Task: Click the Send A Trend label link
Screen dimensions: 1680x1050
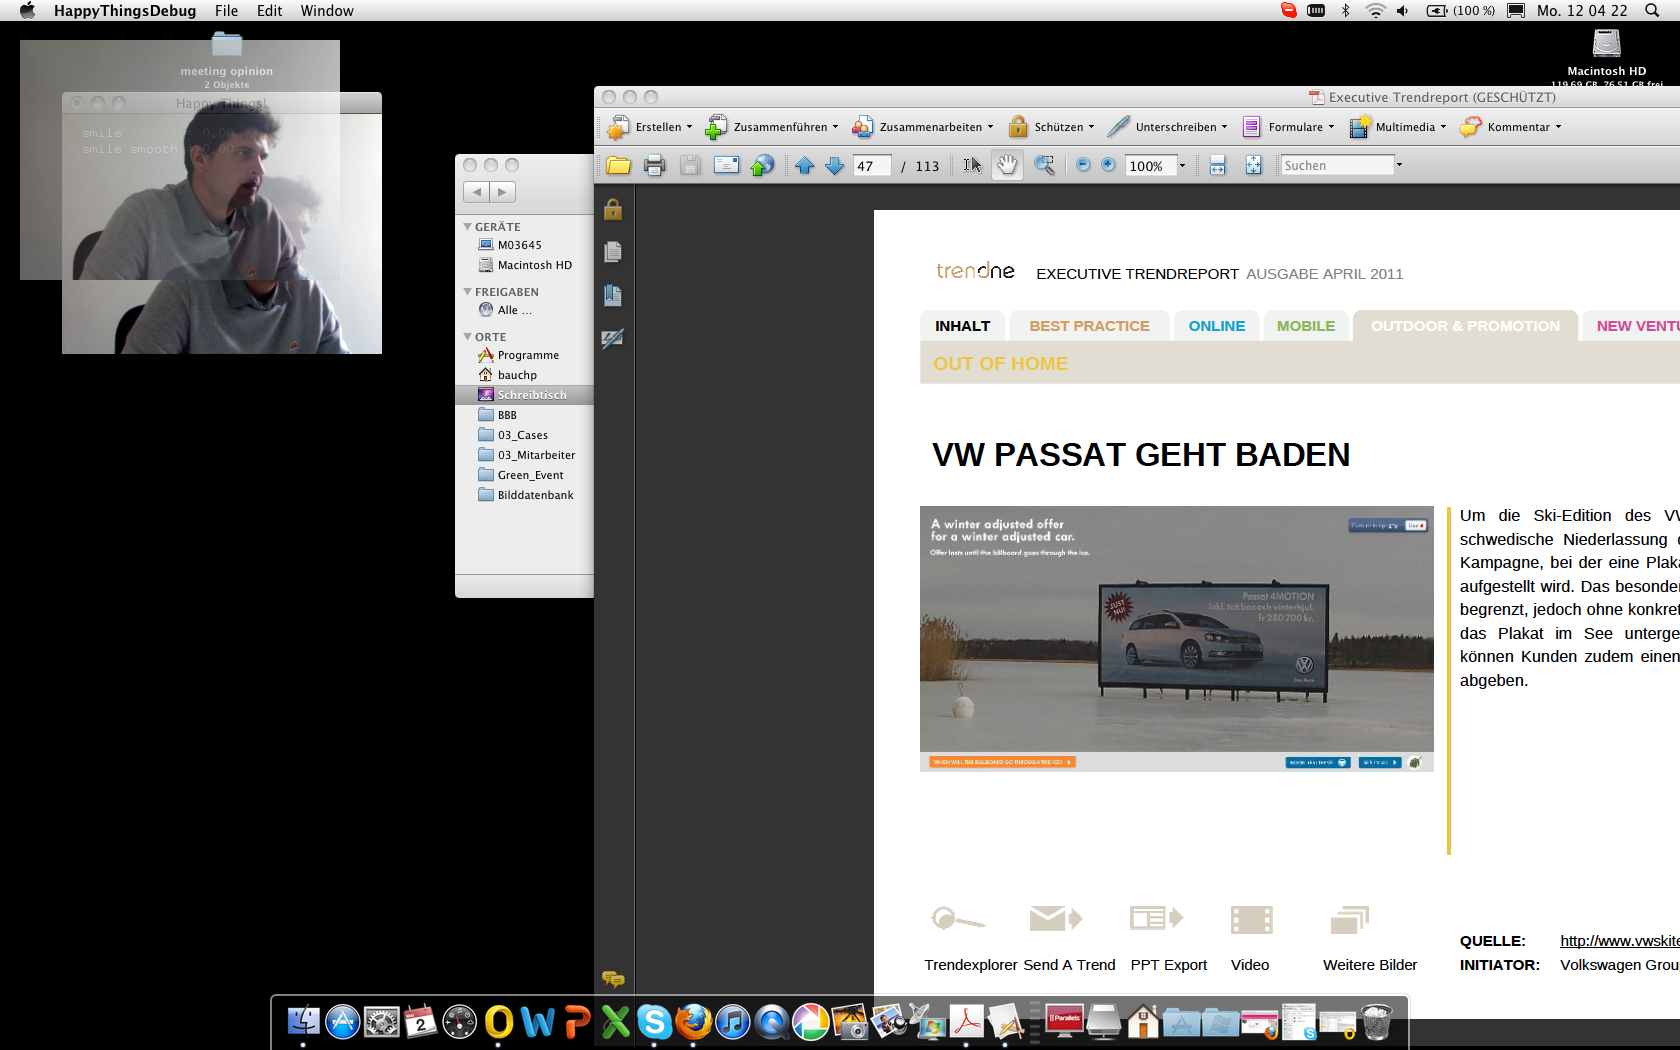Action: (x=1069, y=965)
